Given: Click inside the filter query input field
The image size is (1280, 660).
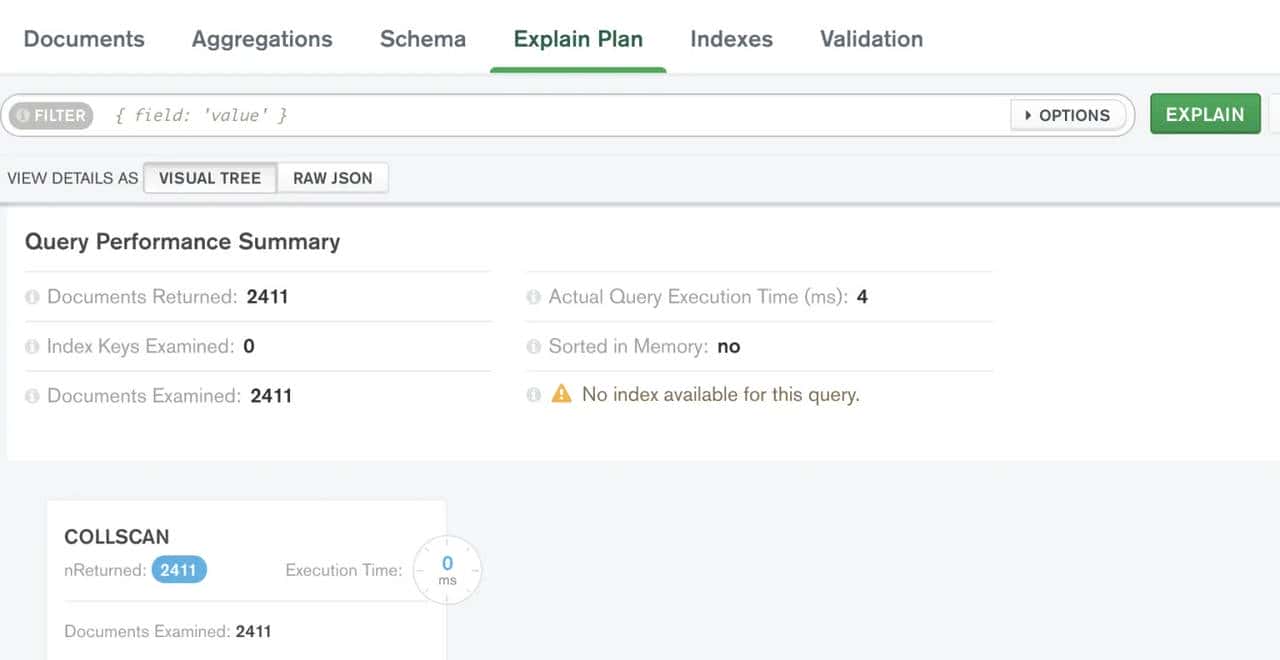Looking at the screenshot, I should [x=400, y=115].
